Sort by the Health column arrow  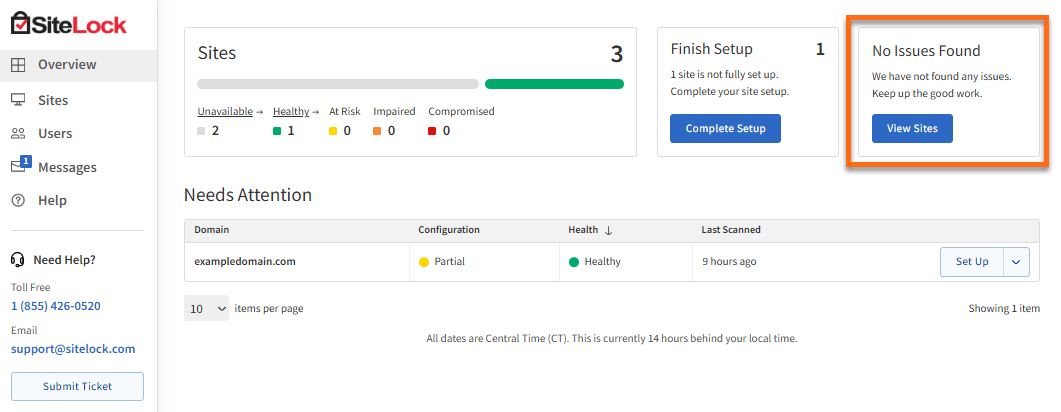point(608,230)
